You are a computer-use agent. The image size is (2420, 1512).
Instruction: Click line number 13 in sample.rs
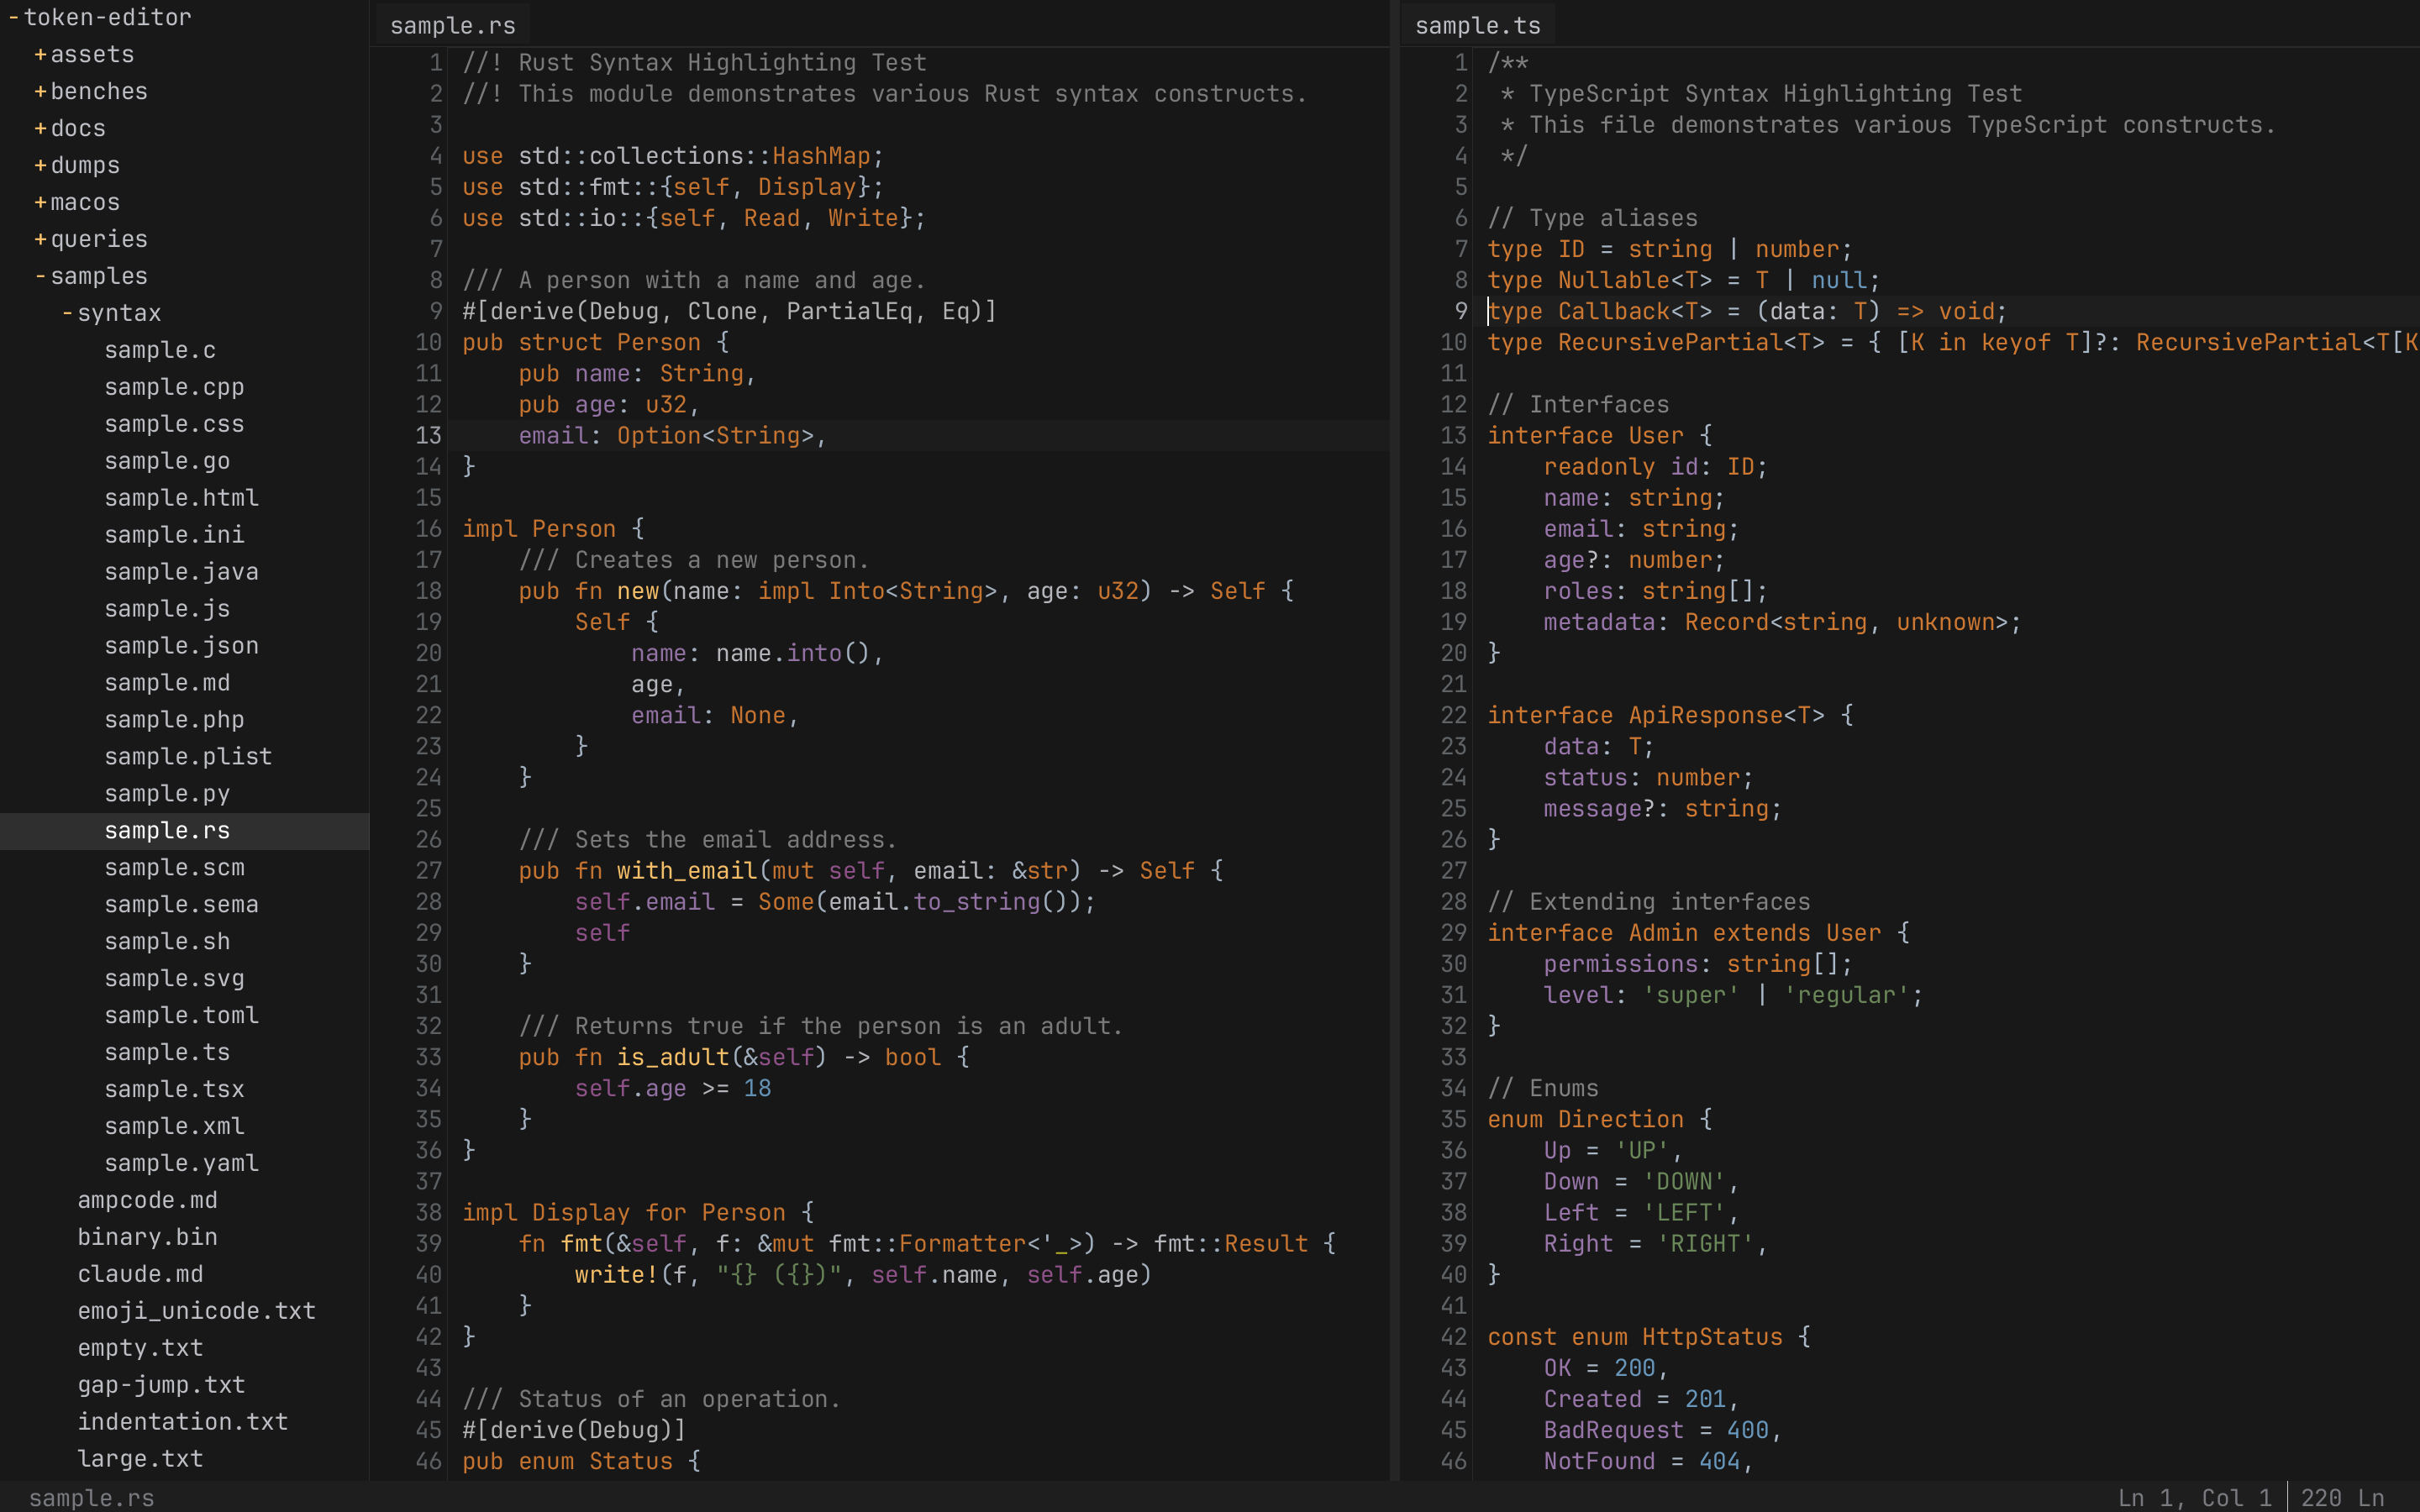point(429,435)
